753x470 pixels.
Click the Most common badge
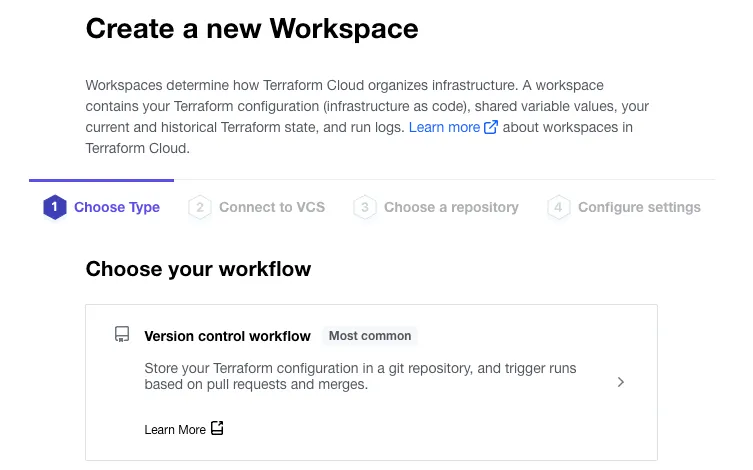pyautogui.click(x=370, y=336)
